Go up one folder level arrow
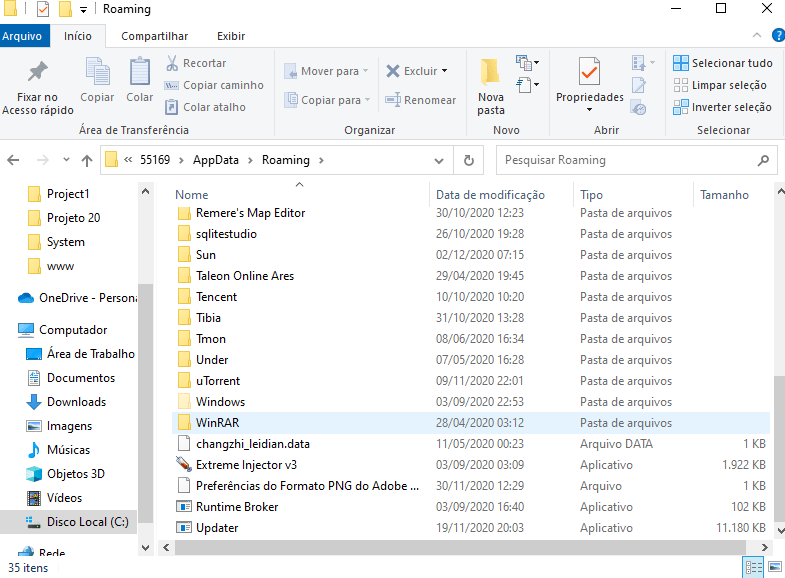785x578 pixels. (87, 160)
